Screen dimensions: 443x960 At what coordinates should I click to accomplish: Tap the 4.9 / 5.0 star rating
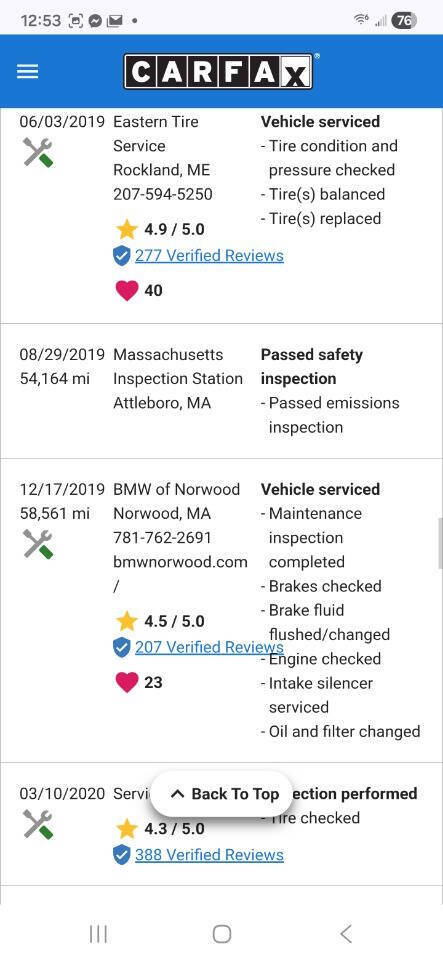coord(160,230)
